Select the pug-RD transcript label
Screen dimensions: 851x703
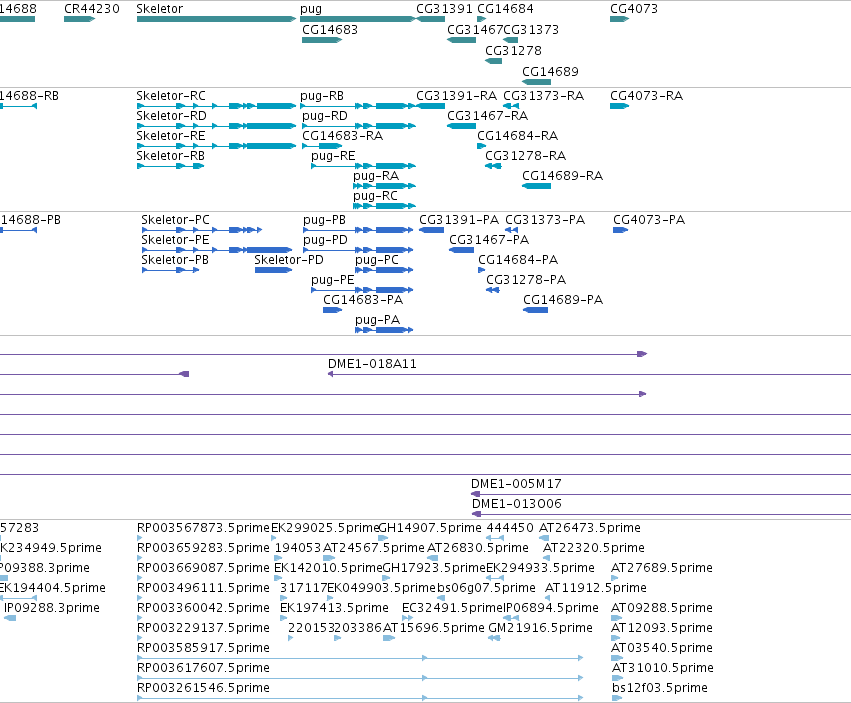(x=325, y=116)
